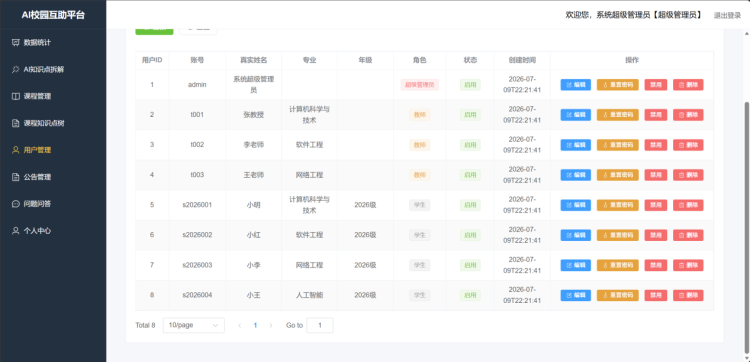Click the 学生 tag in s2026004 row
750x362 pixels.
pos(419,296)
